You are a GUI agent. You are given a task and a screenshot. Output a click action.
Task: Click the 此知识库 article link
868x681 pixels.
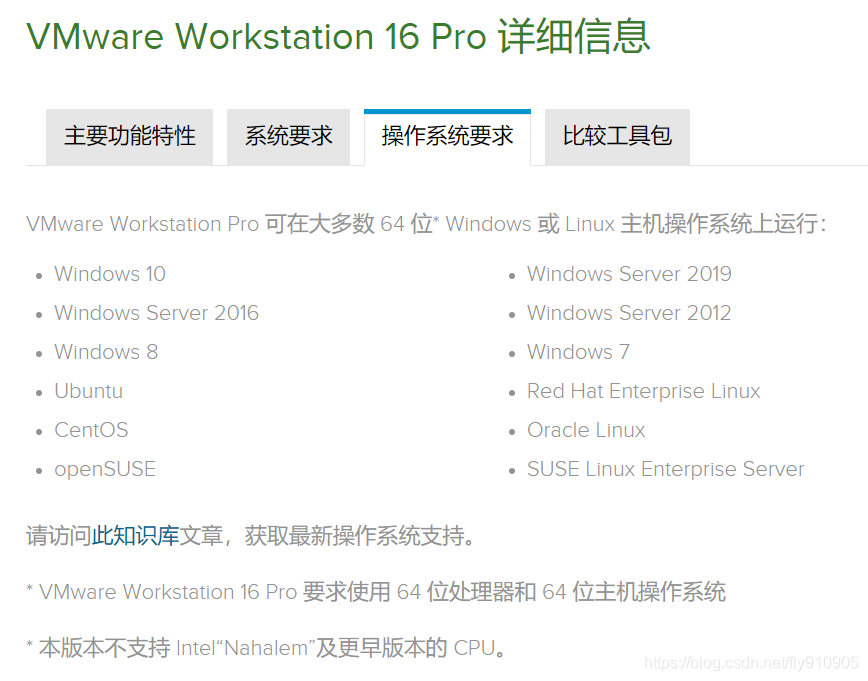(135, 536)
